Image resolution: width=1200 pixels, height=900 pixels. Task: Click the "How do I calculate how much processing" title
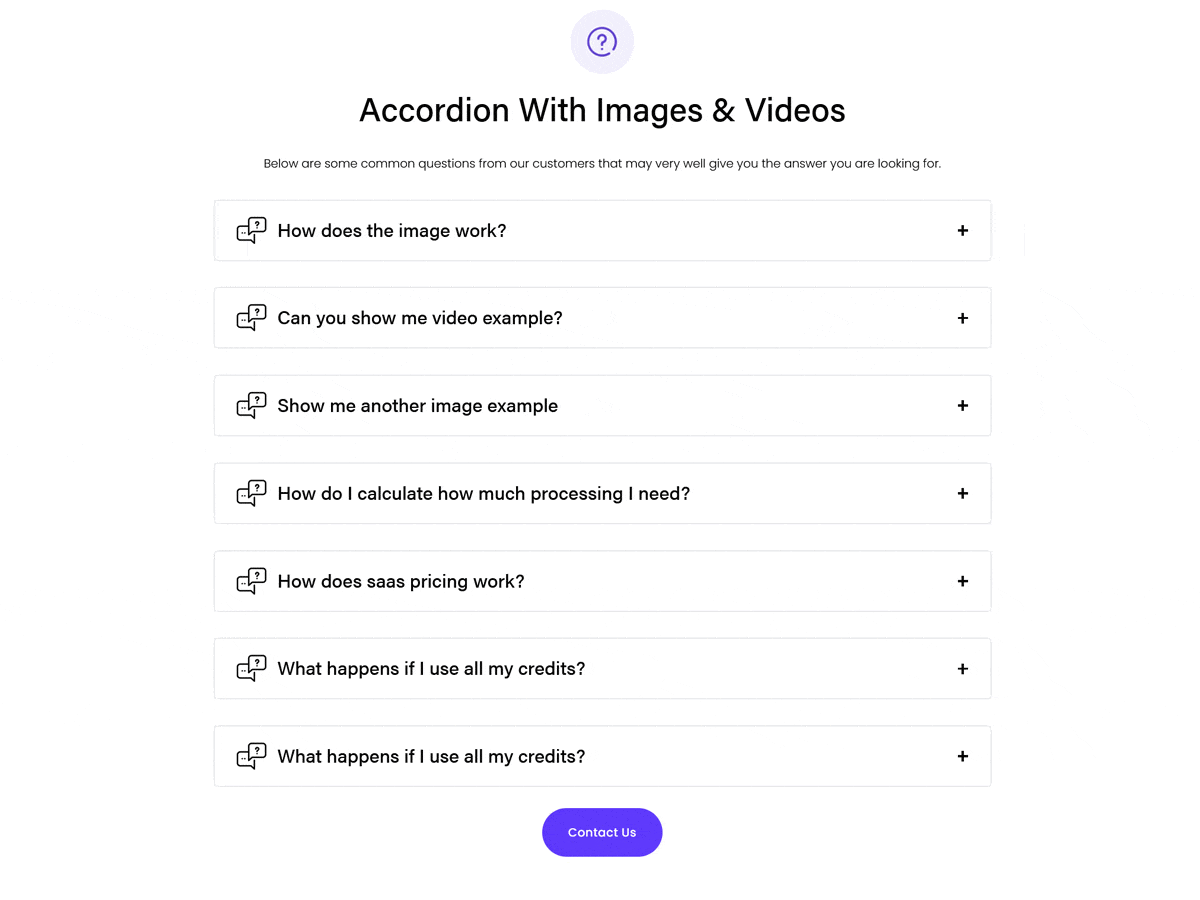coord(484,493)
